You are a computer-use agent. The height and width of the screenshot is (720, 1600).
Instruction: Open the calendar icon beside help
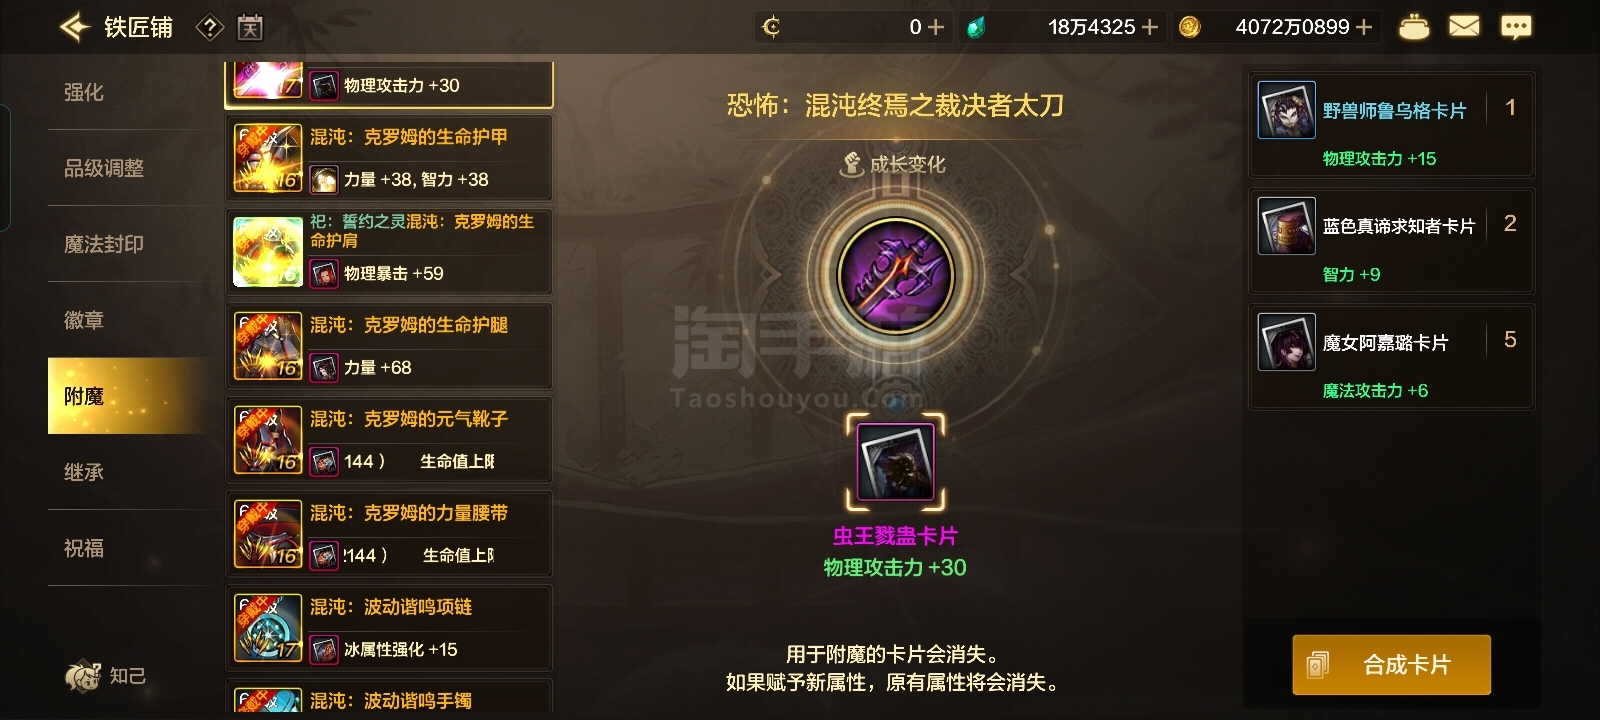coord(250,28)
